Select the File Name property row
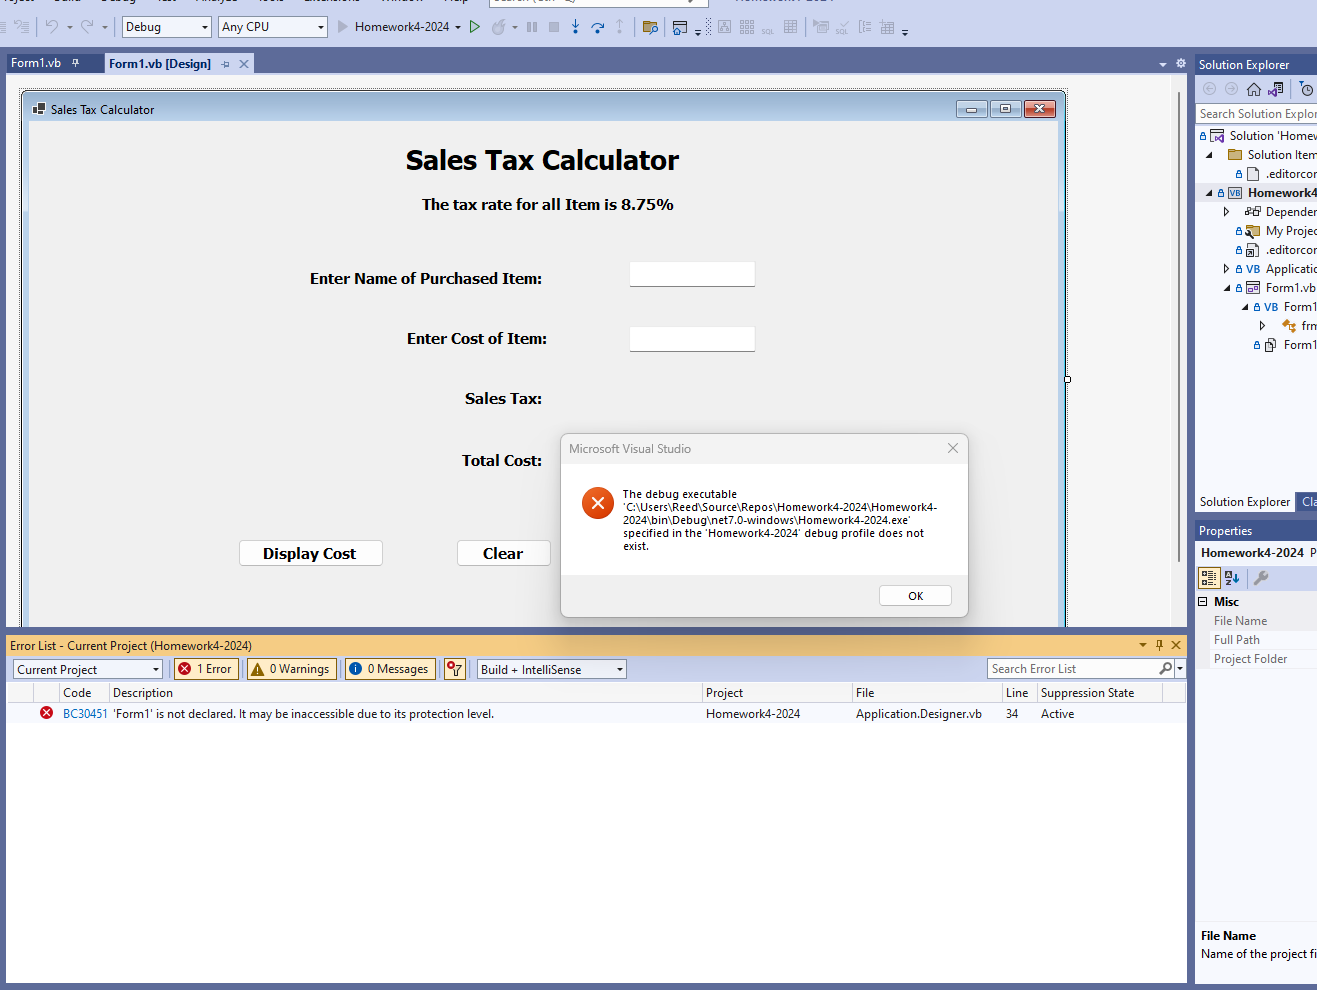Screen dimensions: 1317x990 [x=1256, y=621]
